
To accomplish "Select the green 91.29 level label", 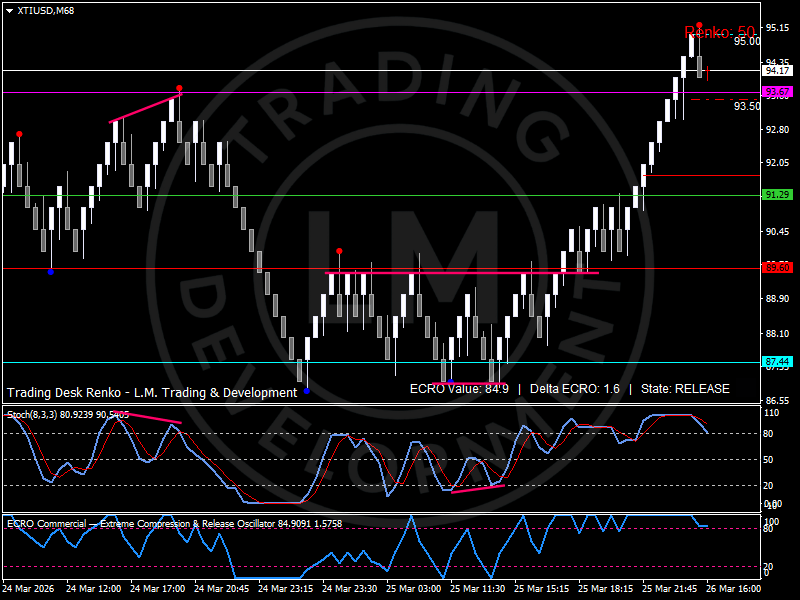I will (x=777, y=194).
